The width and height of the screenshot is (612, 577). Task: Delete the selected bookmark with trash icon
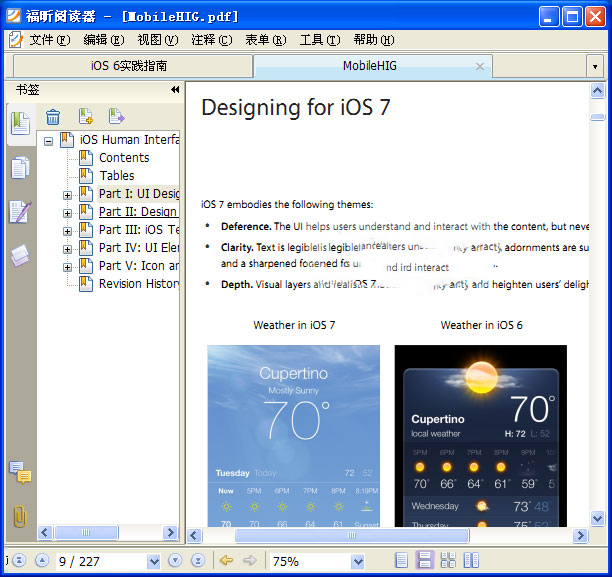[53, 117]
